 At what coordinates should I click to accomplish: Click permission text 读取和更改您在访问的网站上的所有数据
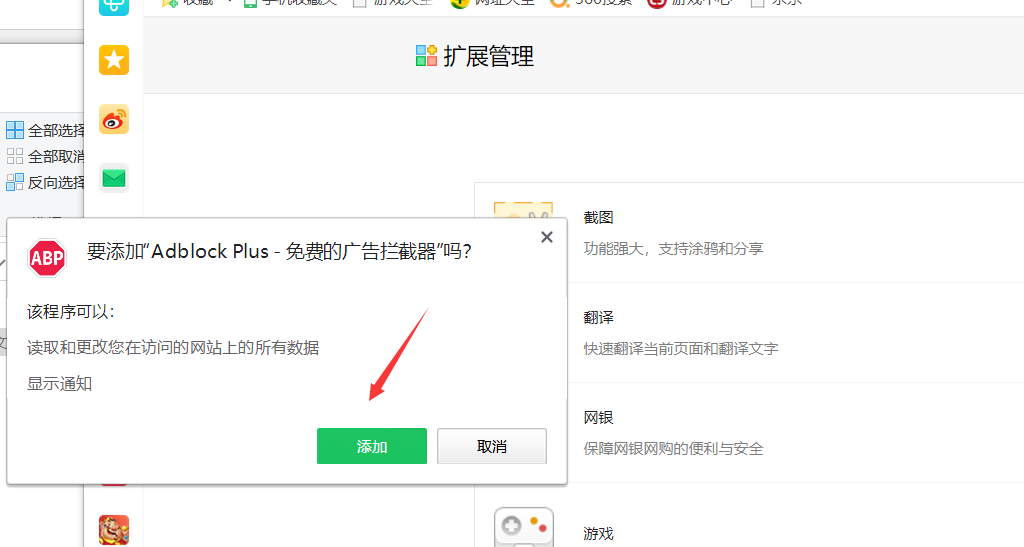(x=173, y=348)
